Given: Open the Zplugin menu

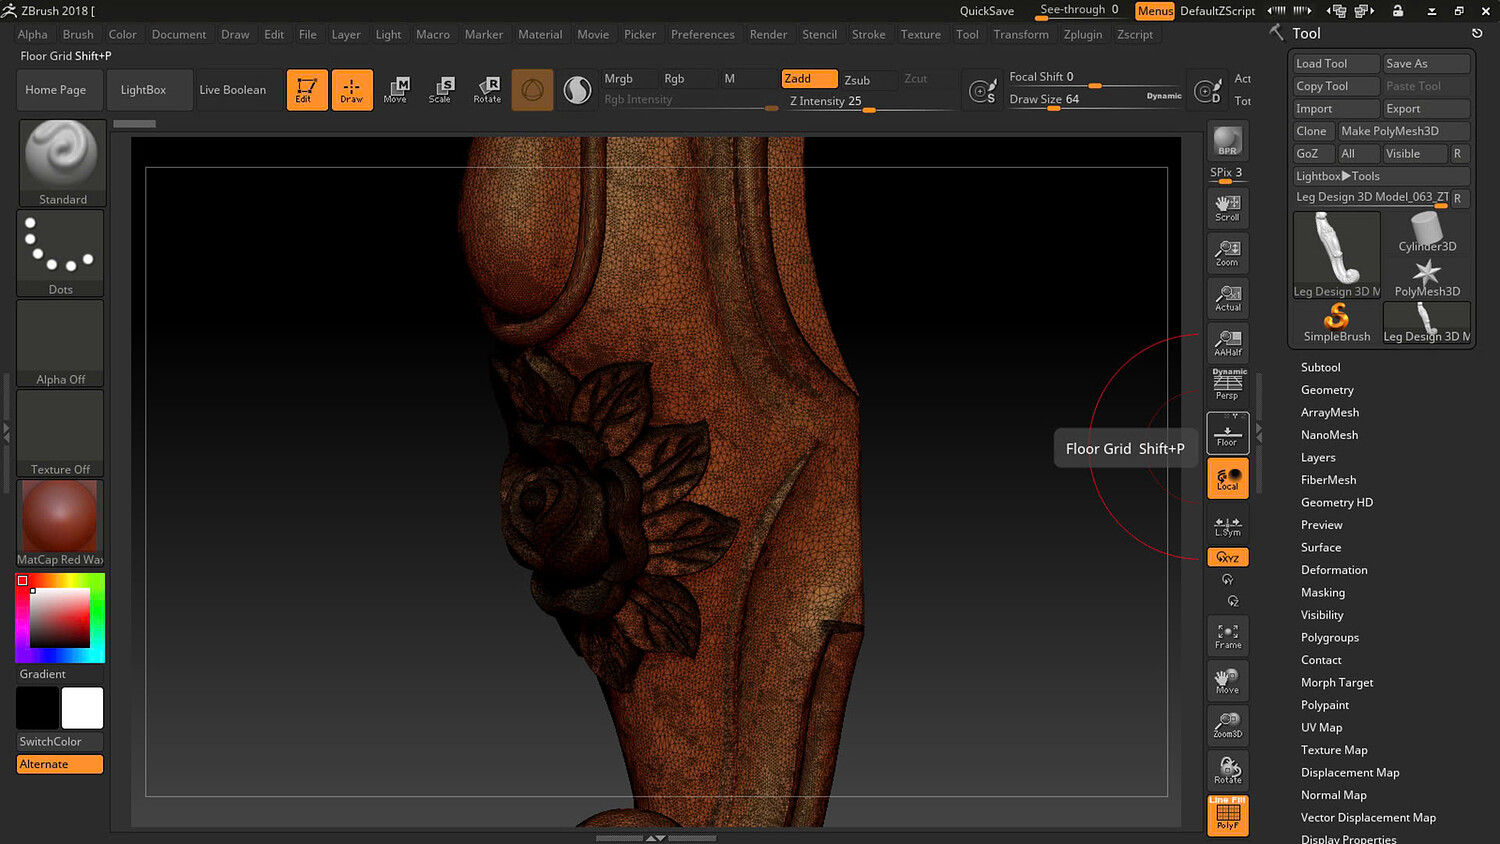Looking at the screenshot, I should (x=1082, y=34).
